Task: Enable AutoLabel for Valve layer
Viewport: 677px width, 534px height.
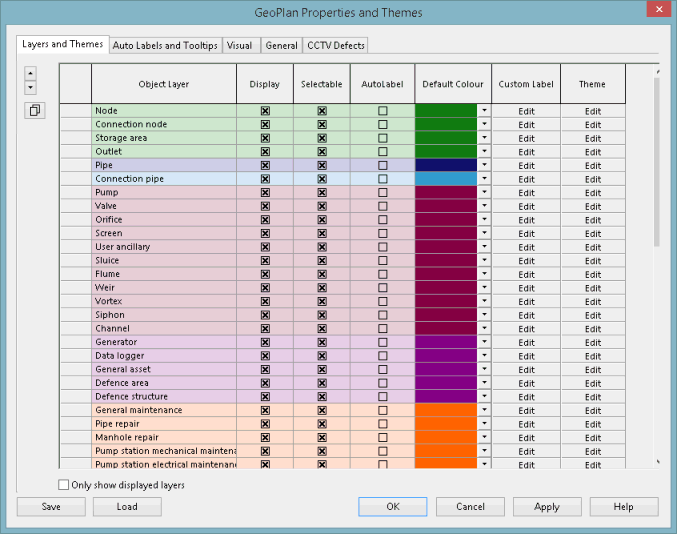Action: (x=383, y=206)
